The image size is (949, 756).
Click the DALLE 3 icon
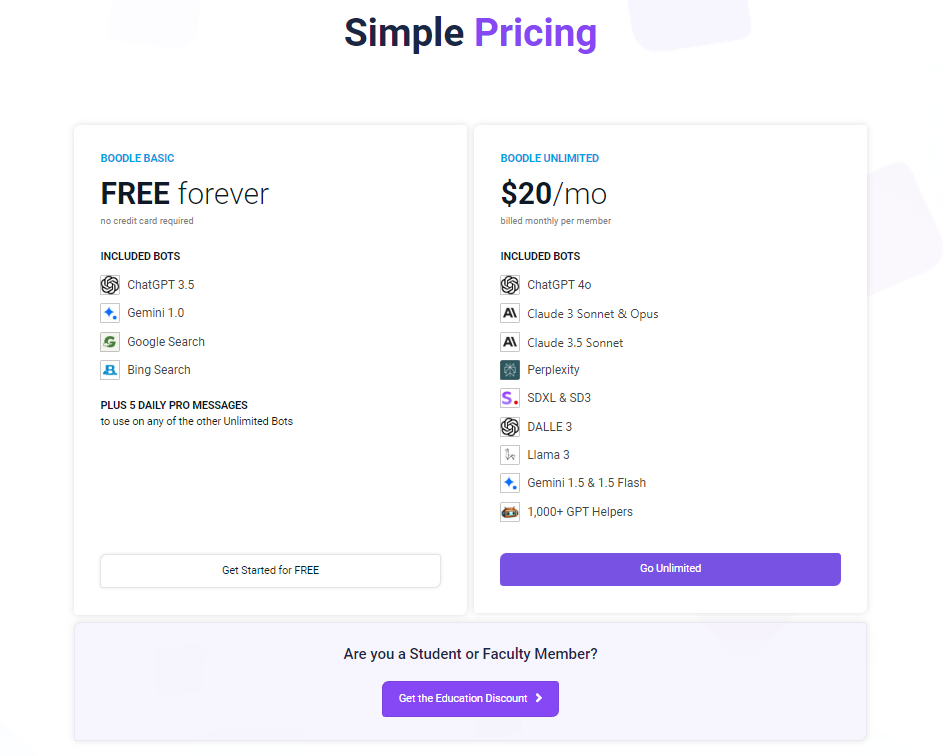coord(510,427)
